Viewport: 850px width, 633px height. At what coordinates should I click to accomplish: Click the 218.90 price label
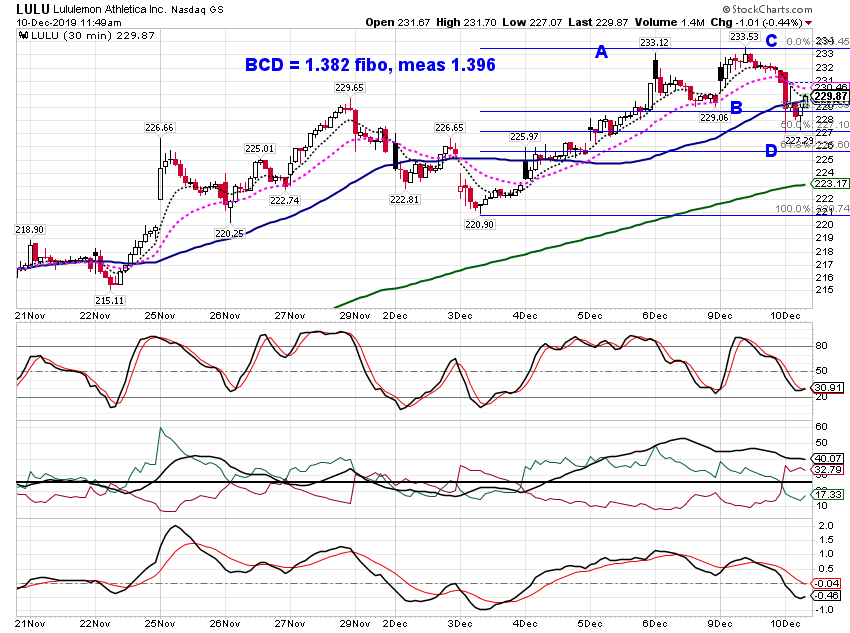pyautogui.click(x=29, y=230)
